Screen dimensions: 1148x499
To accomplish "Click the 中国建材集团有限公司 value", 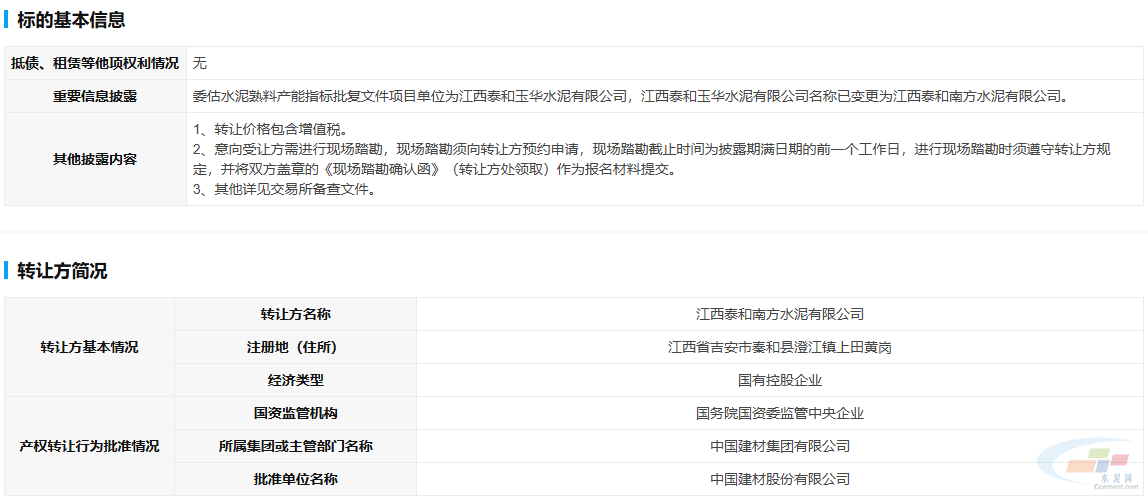I will coord(780,446).
